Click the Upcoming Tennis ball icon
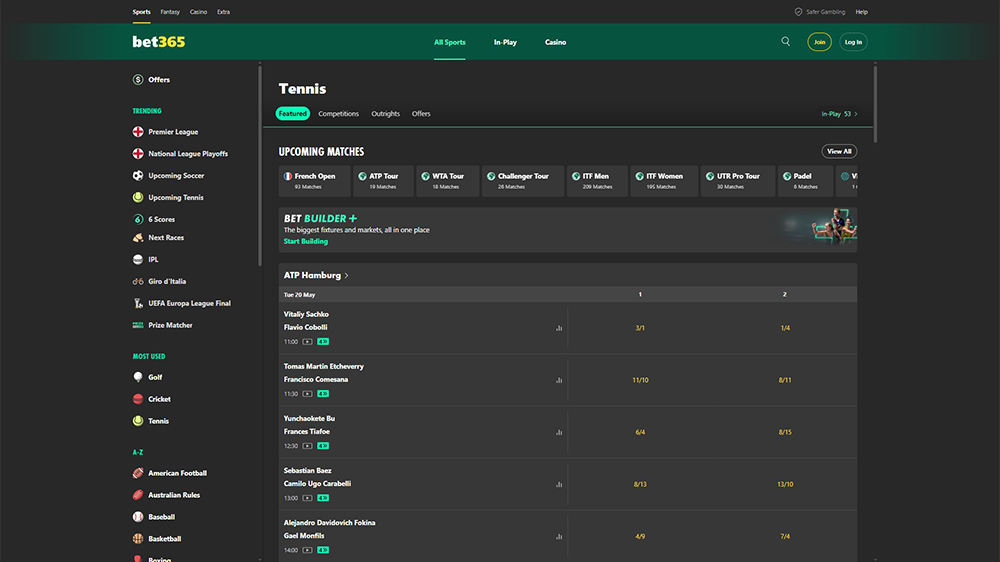 (138, 197)
